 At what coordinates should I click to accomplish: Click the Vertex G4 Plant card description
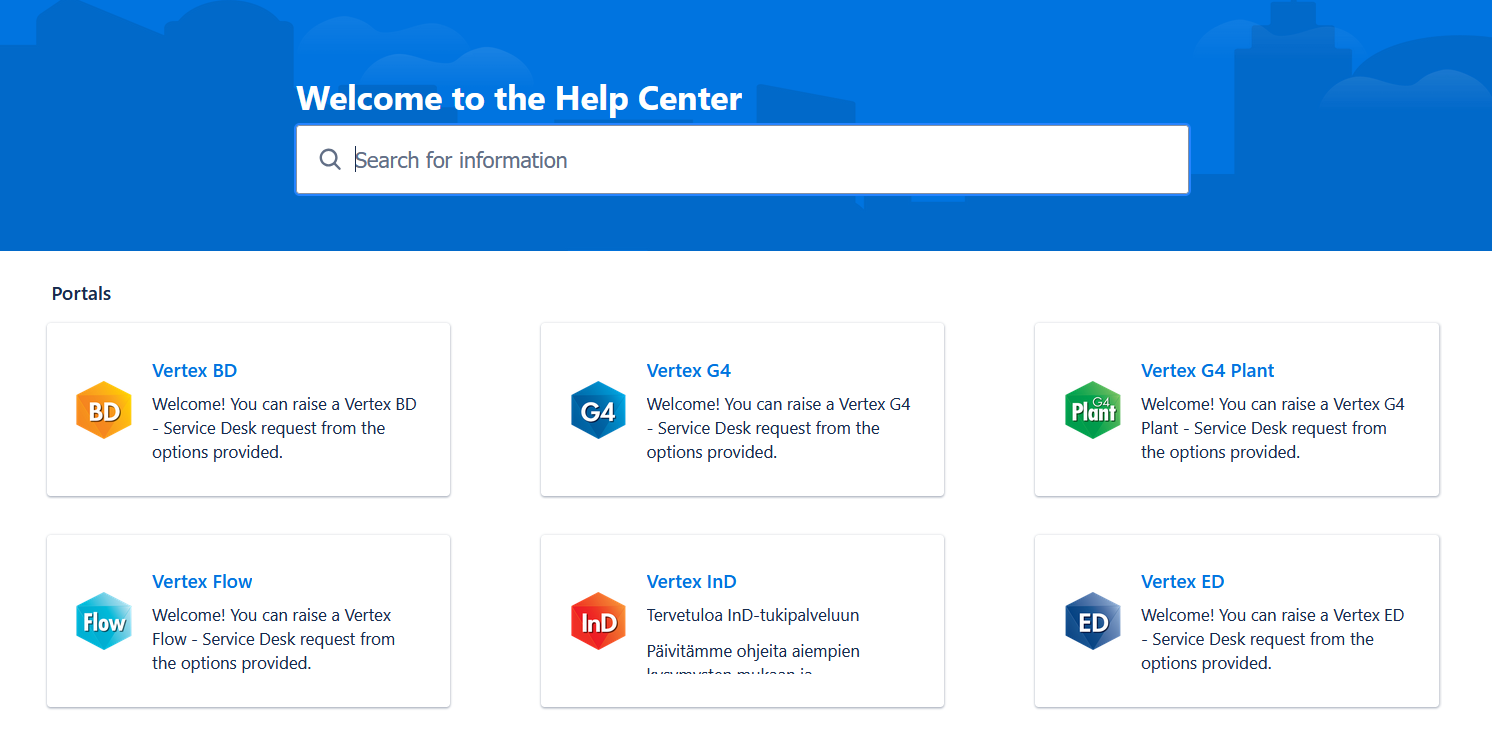coord(1272,428)
